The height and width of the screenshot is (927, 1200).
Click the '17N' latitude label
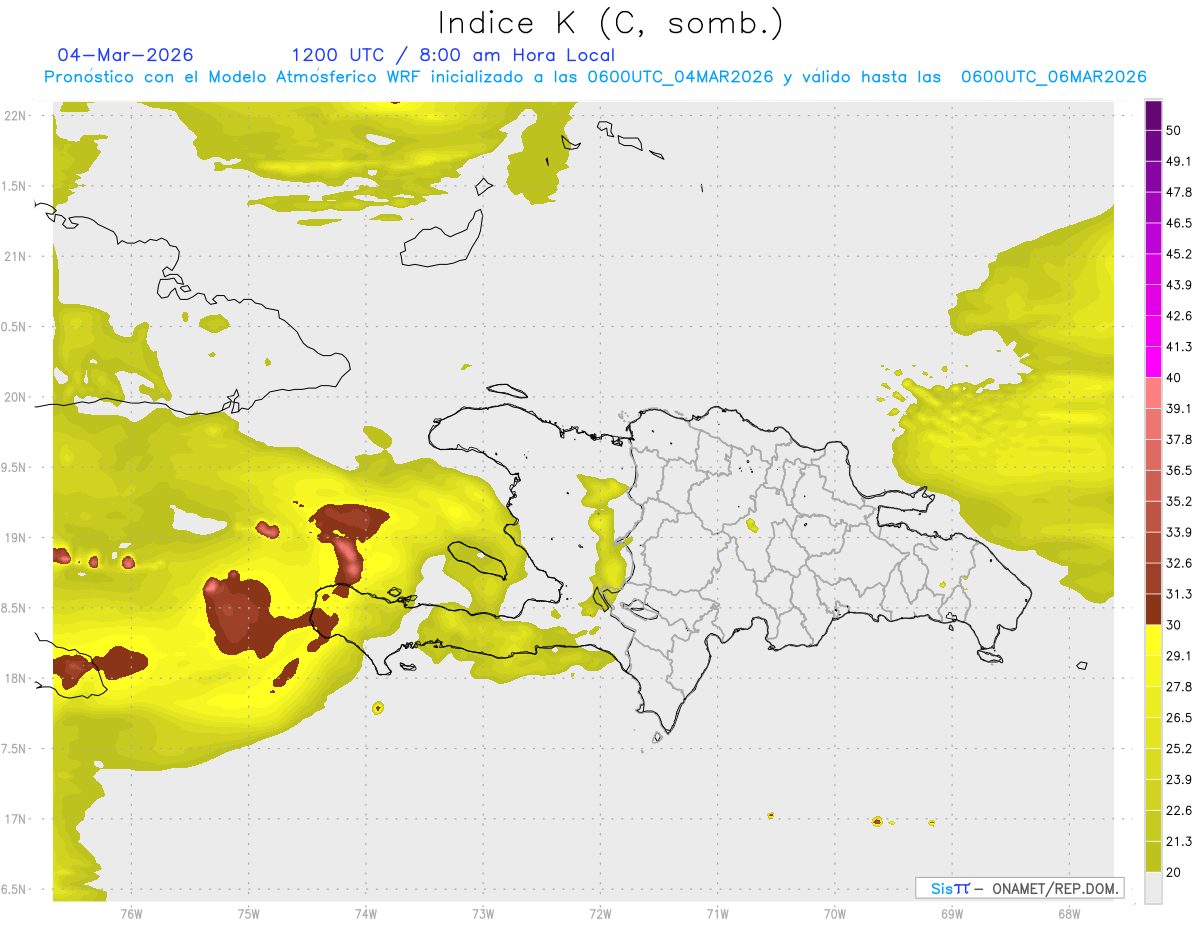coord(15,819)
